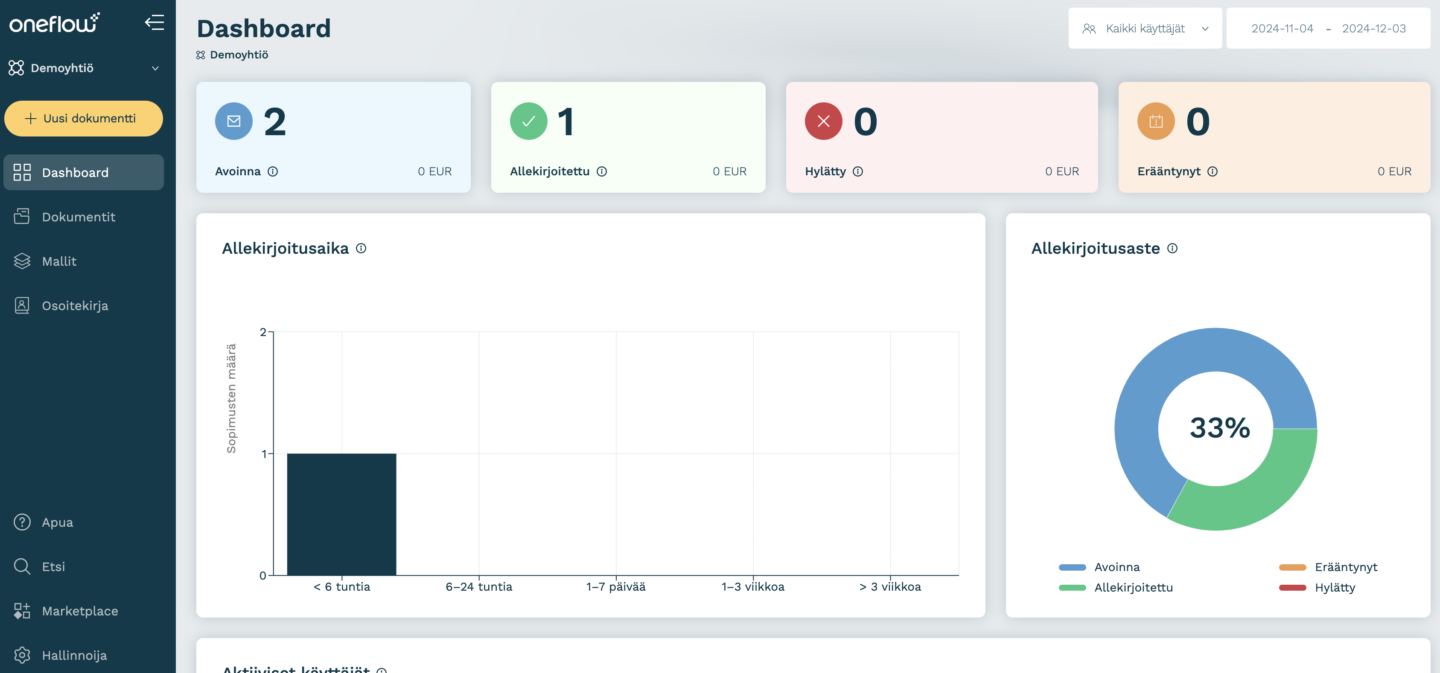Toggle the Erääntynyt legend swatch
Image resolution: width=1440 pixels, height=673 pixels.
(1292, 567)
